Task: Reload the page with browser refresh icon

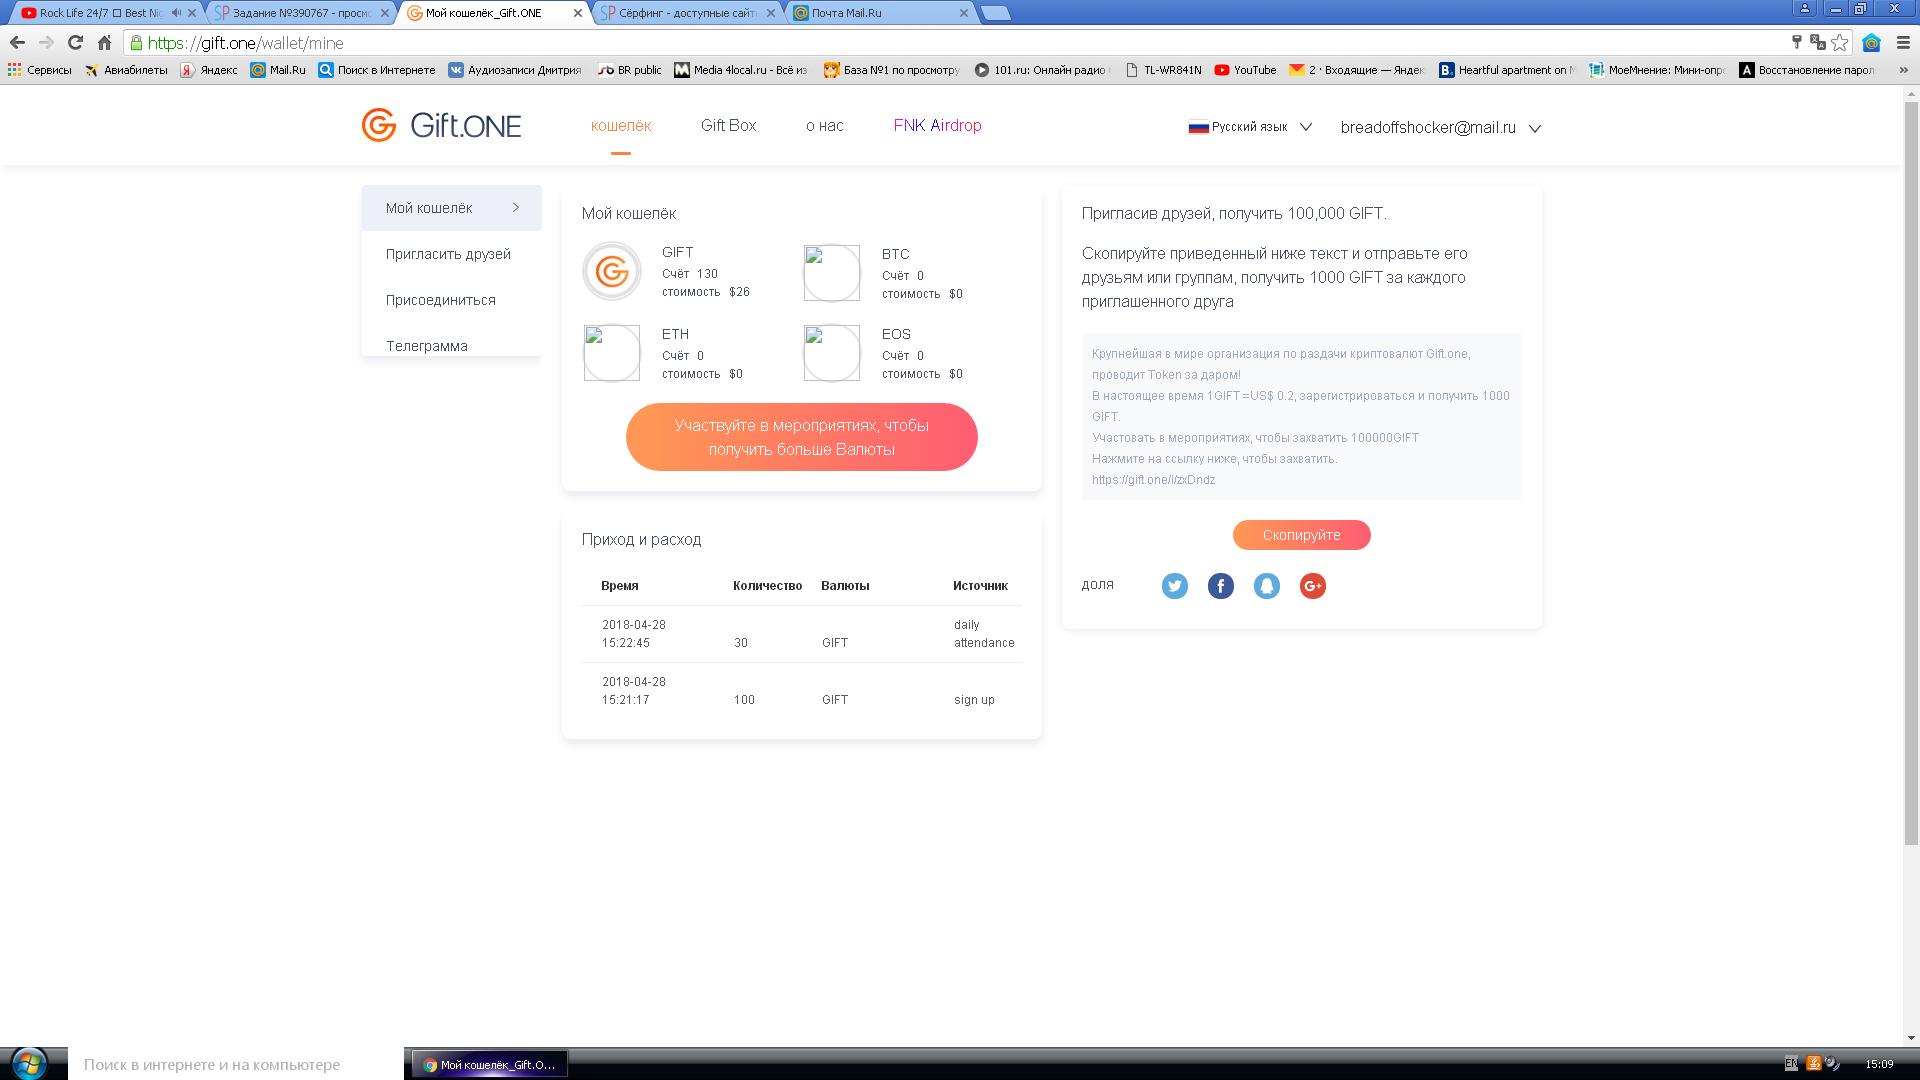Action: 75,42
